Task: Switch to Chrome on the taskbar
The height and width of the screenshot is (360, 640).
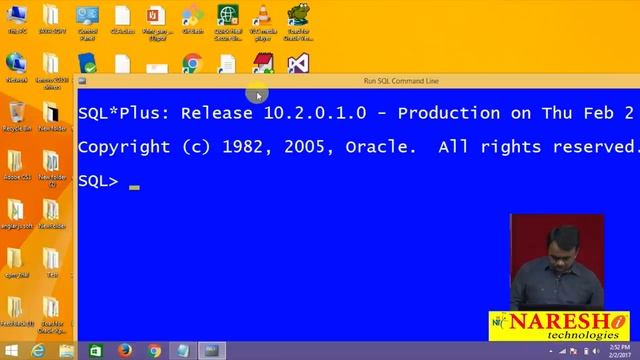Action: pos(154,351)
